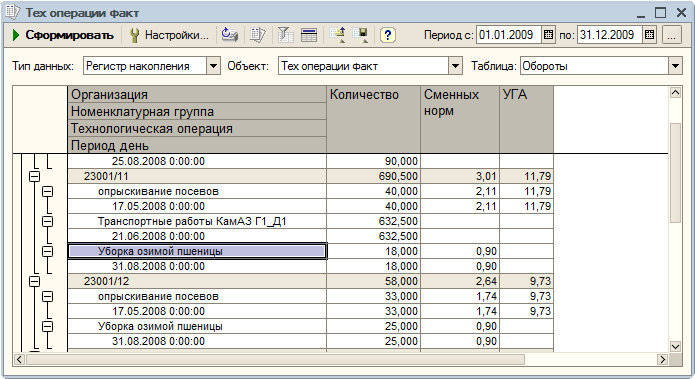The width and height of the screenshot is (695, 379).
Task: Select Транспортные работы КамАЗ Г1_Д1 row
Action: click(x=197, y=221)
